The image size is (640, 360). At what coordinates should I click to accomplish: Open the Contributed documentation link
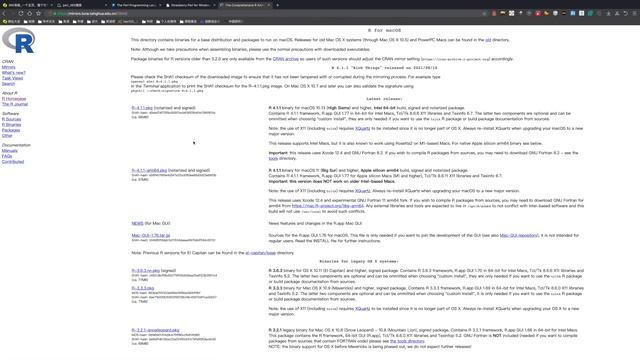[x=13, y=162]
